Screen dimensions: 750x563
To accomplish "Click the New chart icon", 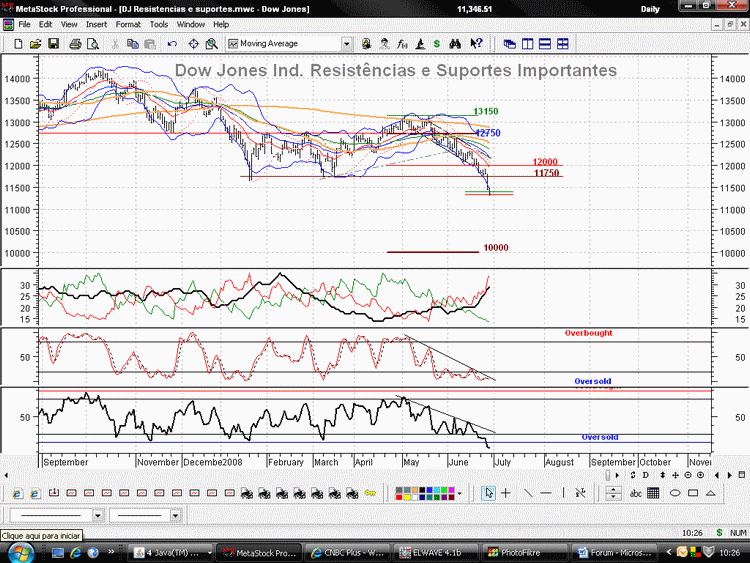I will [x=18, y=44].
